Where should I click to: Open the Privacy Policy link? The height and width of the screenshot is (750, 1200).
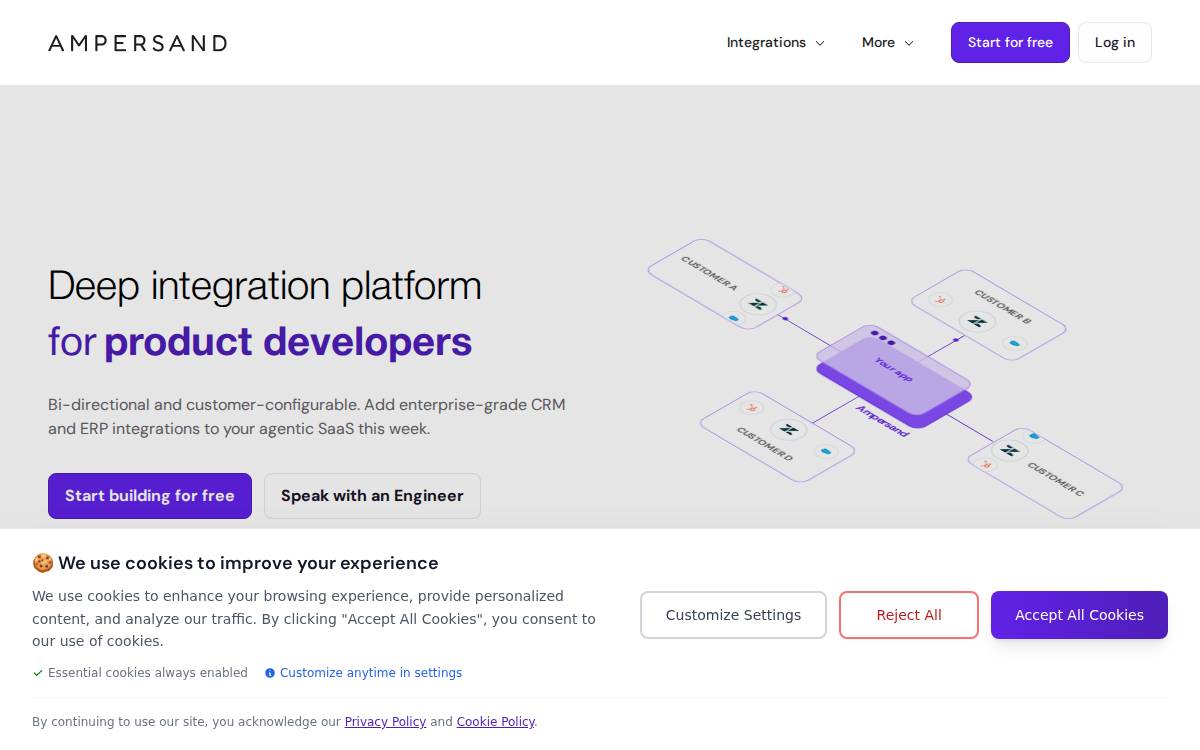point(385,722)
